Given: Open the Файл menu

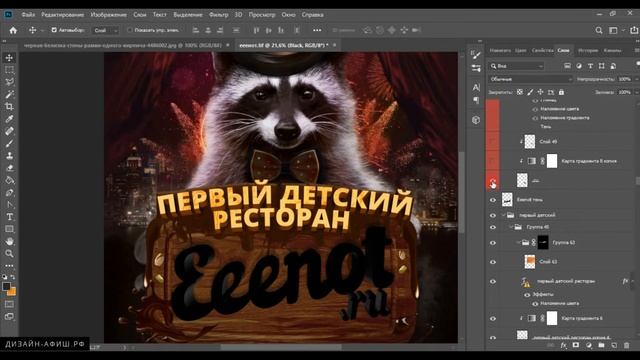Looking at the screenshot, I should (x=28, y=15).
